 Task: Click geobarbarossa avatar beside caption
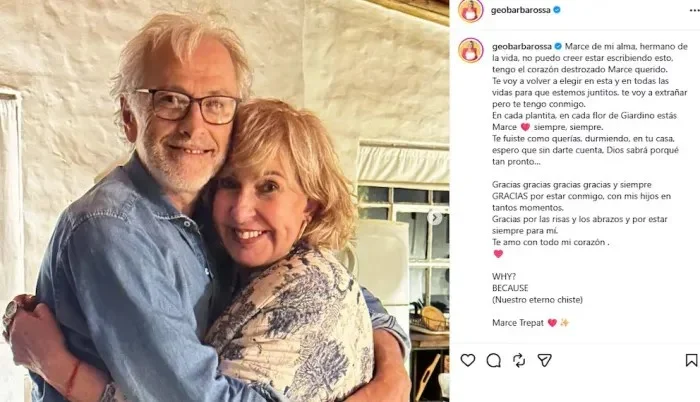point(471,50)
